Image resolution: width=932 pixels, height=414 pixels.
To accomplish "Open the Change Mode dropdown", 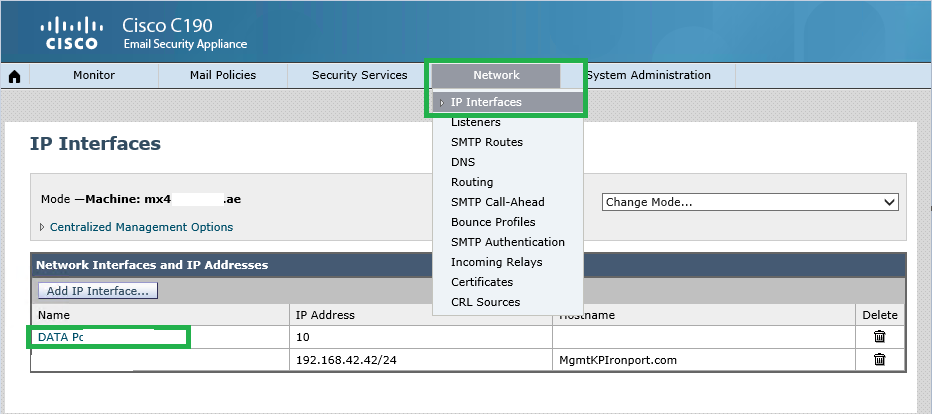I will tap(750, 202).
